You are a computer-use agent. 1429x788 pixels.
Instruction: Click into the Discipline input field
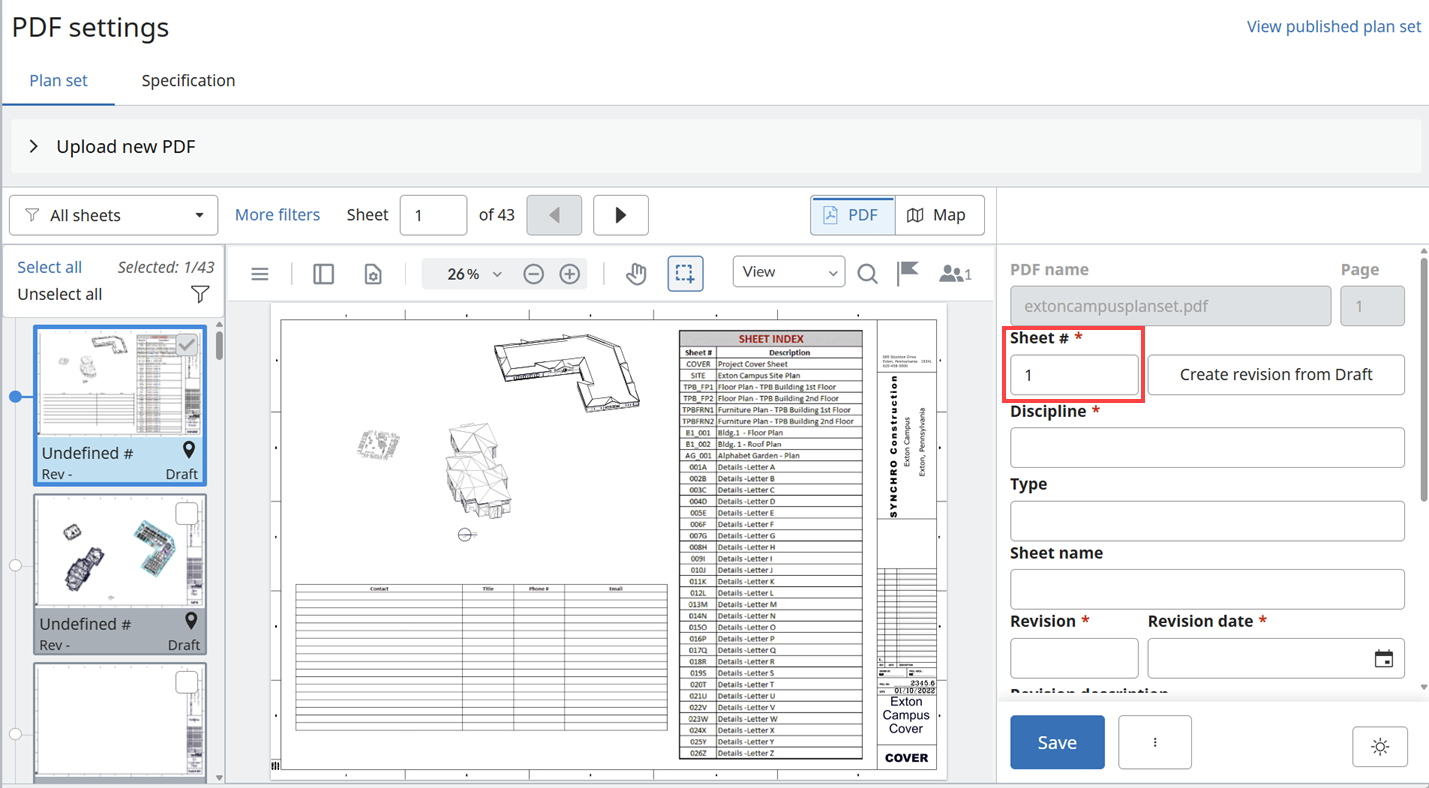[1206, 448]
